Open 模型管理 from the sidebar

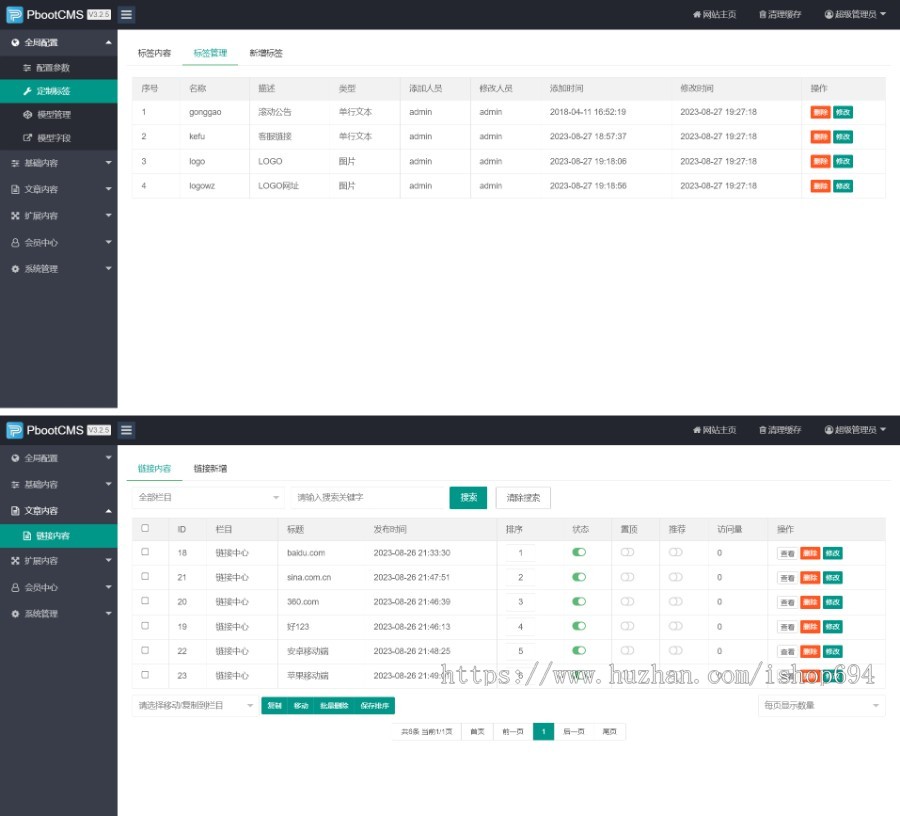click(53, 114)
